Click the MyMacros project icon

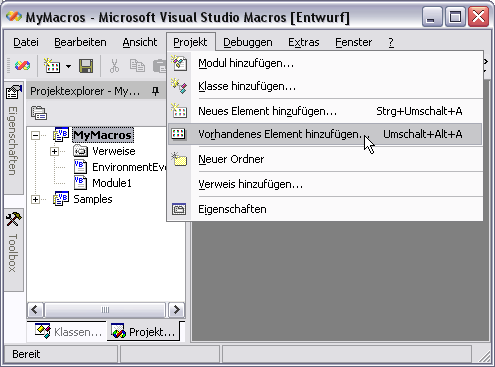click(x=61, y=135)
